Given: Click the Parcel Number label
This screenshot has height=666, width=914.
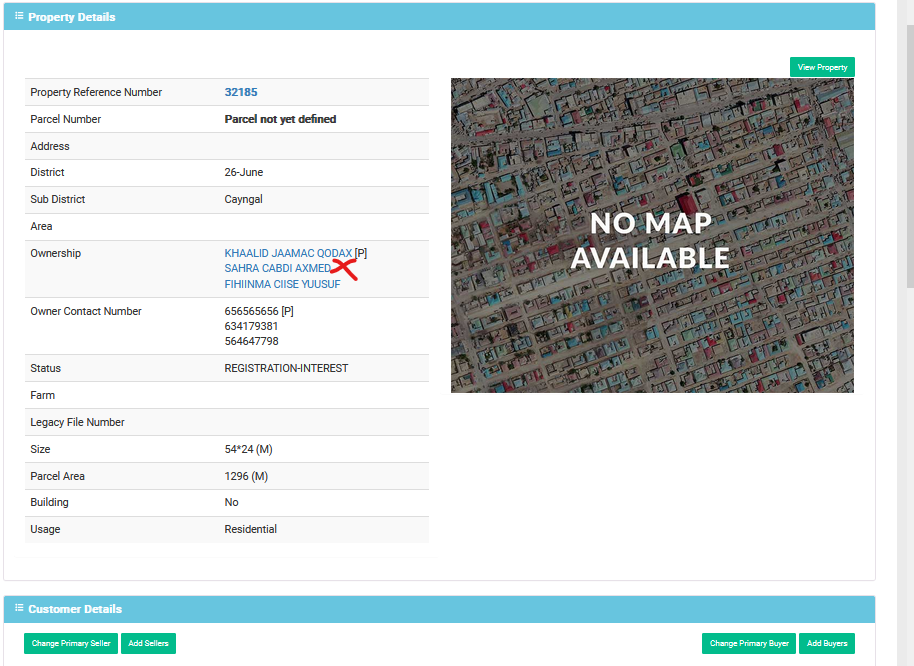Looking at the screenshot, I should (x=65, y=119).
